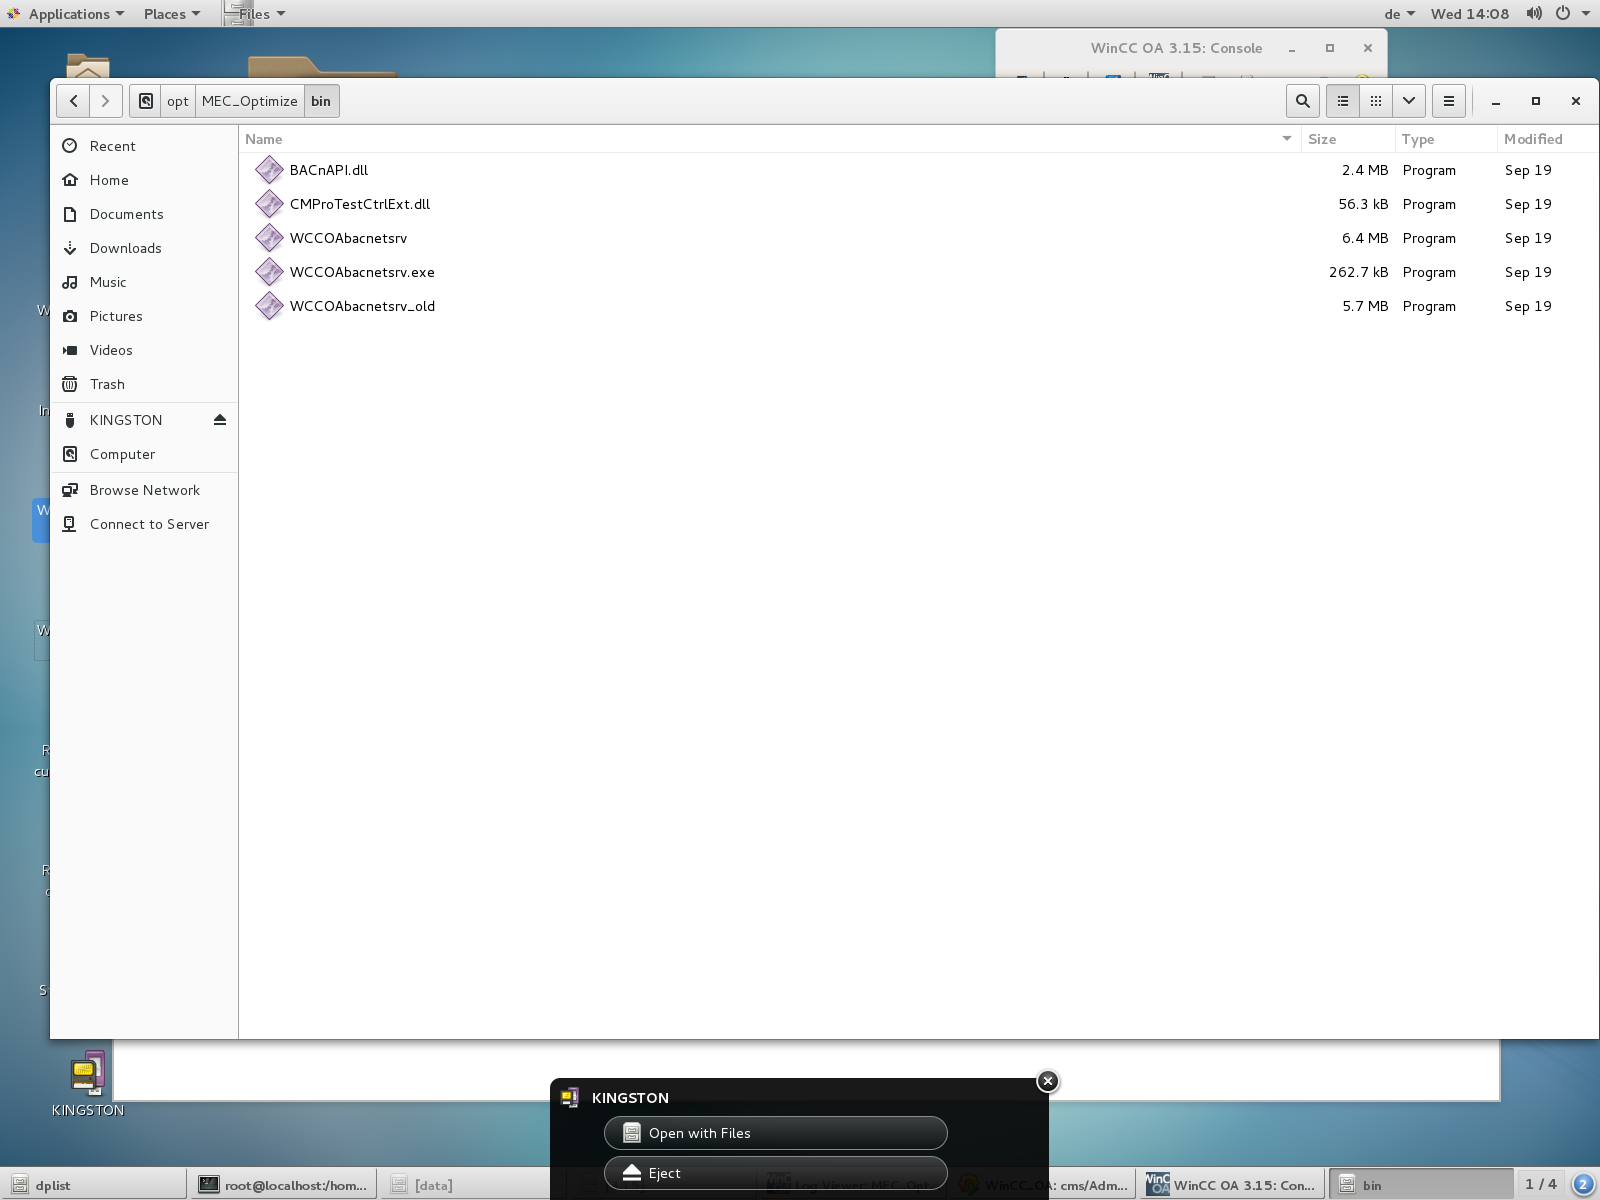Image resolution: width=1600 pixels, height=1200 pixels.
Task: Navigate to MEC_Optimize in path bar
Action: click(249, 101)
